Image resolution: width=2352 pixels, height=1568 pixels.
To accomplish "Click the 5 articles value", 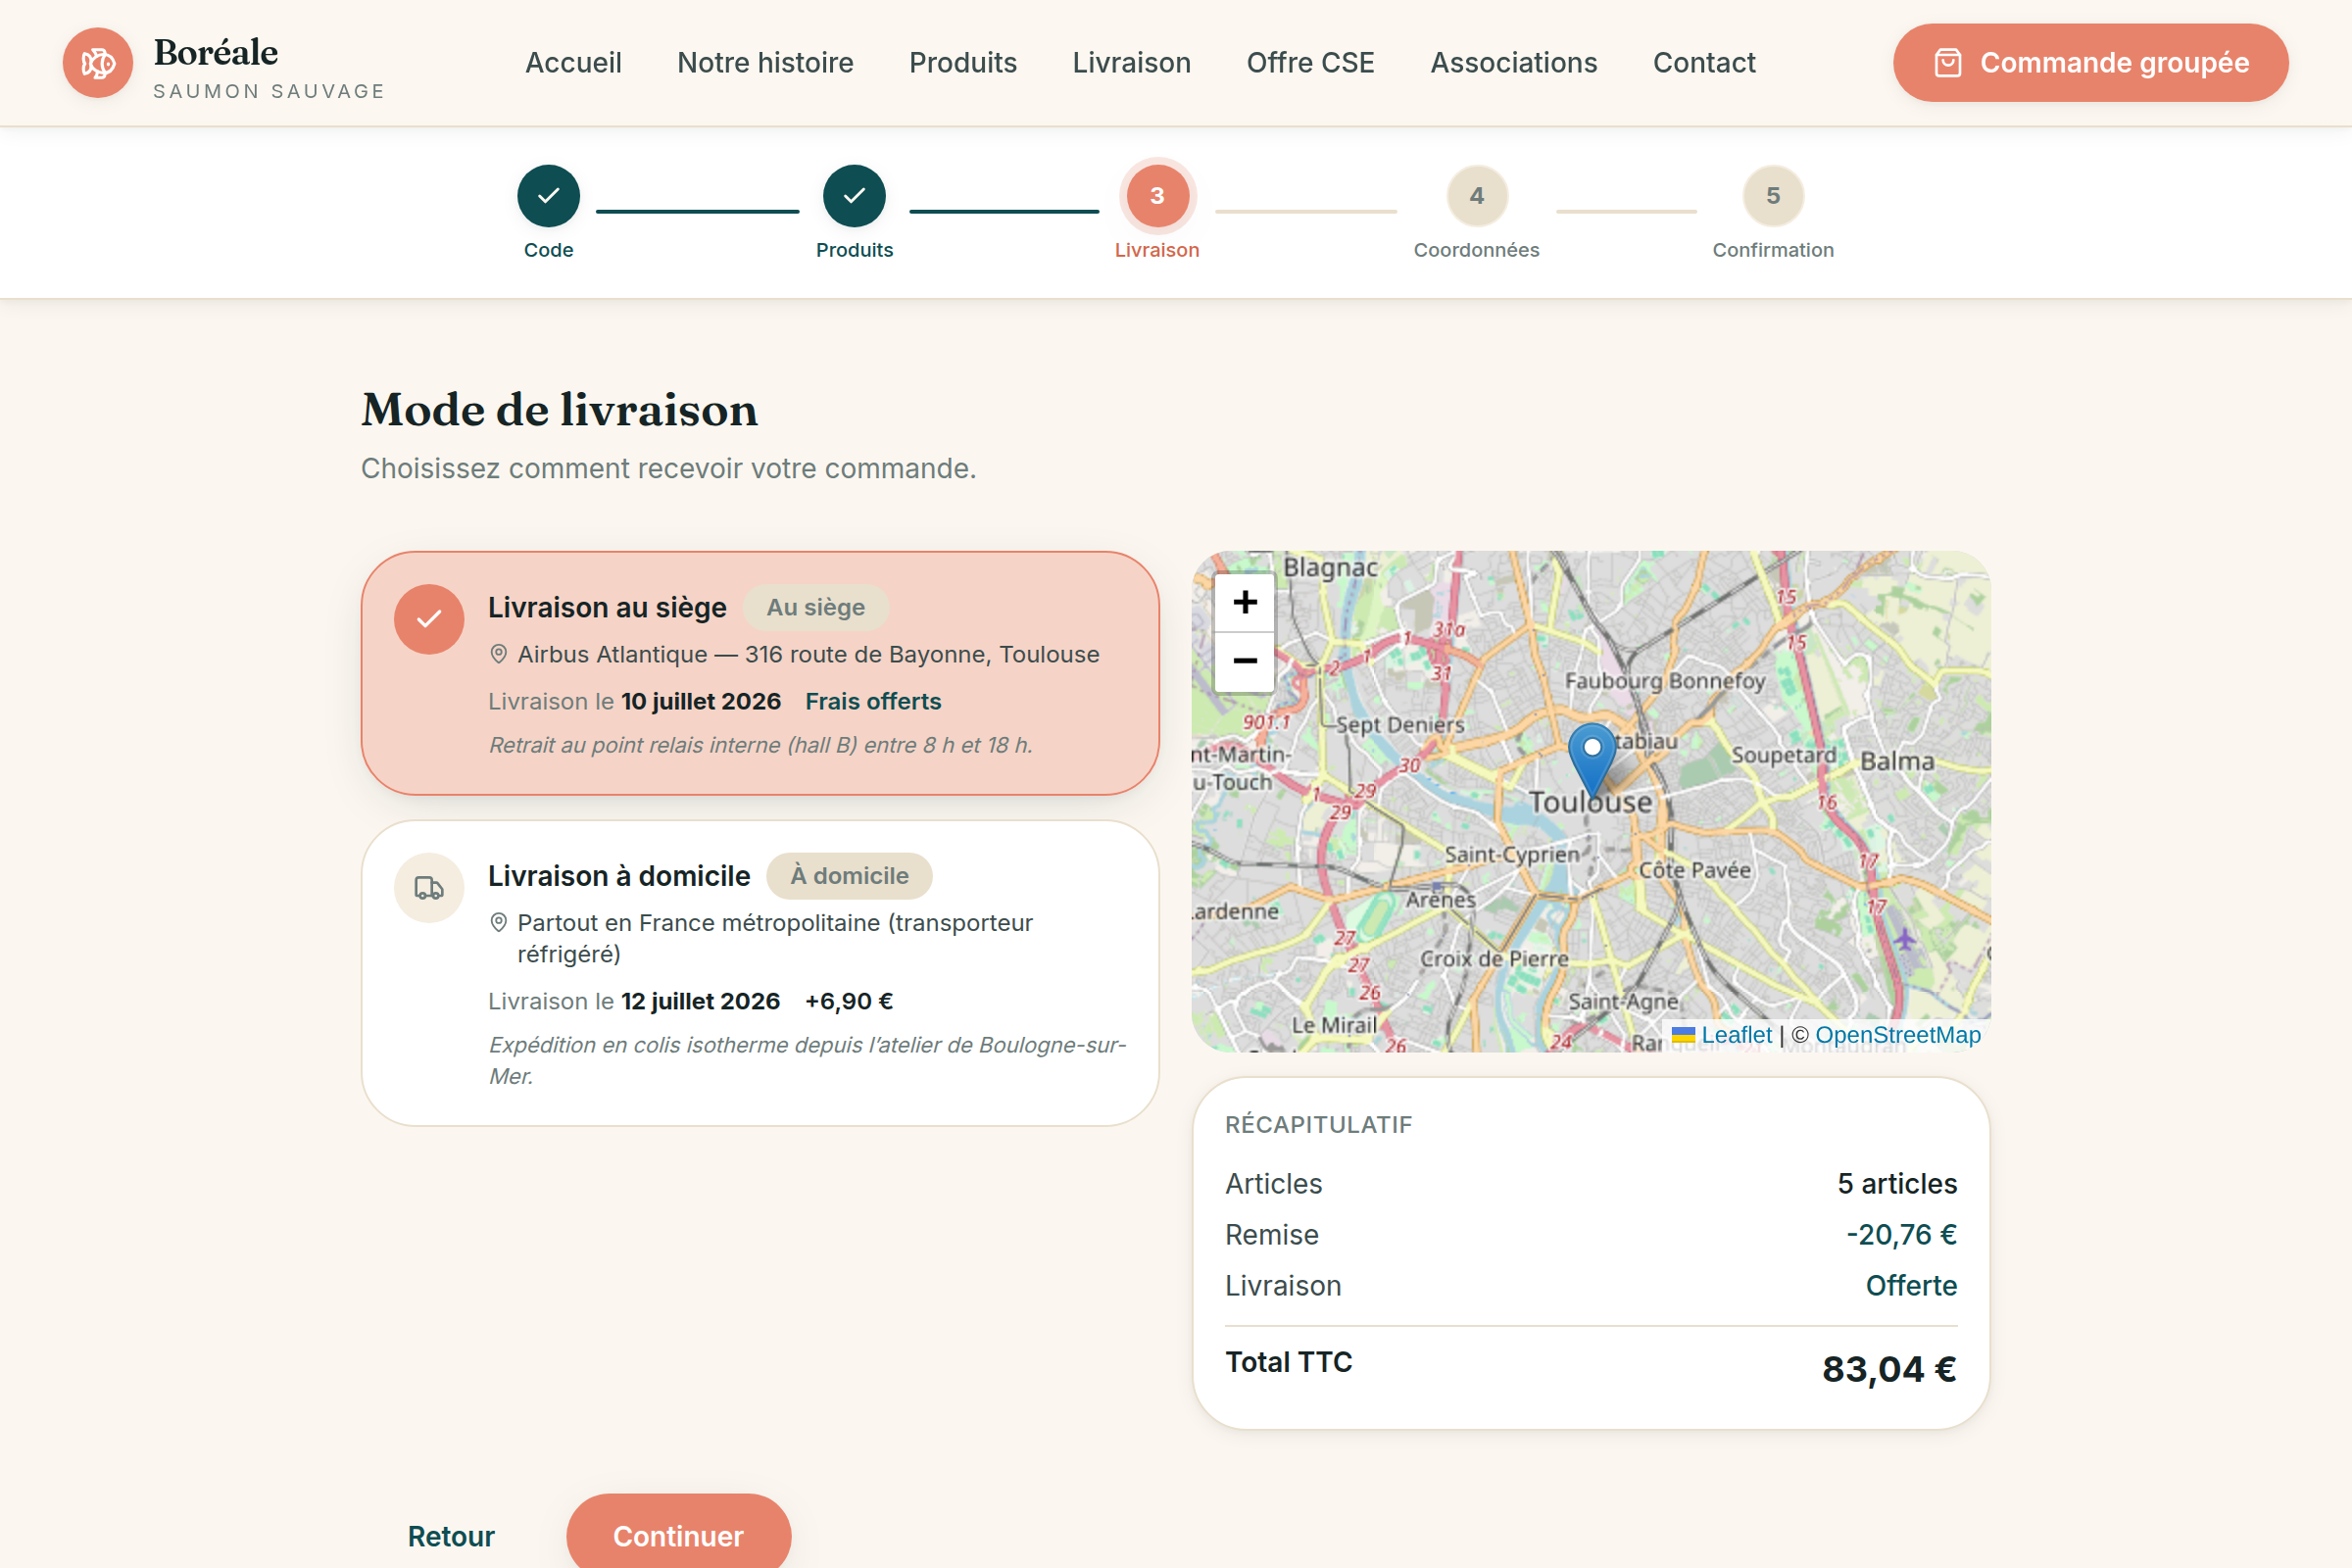I will (1897, 1184).
